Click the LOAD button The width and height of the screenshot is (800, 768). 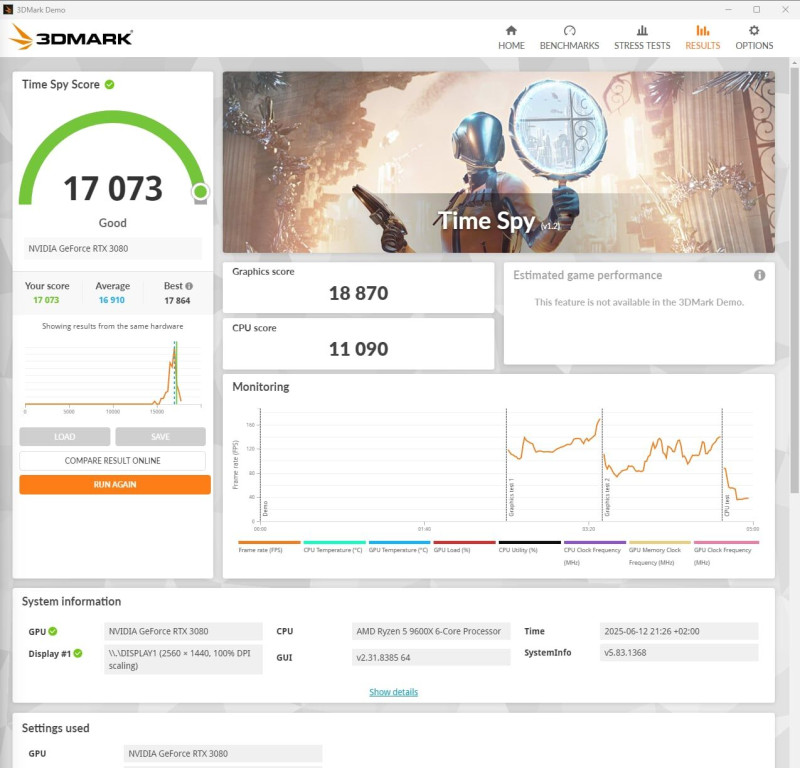point(65,437)
